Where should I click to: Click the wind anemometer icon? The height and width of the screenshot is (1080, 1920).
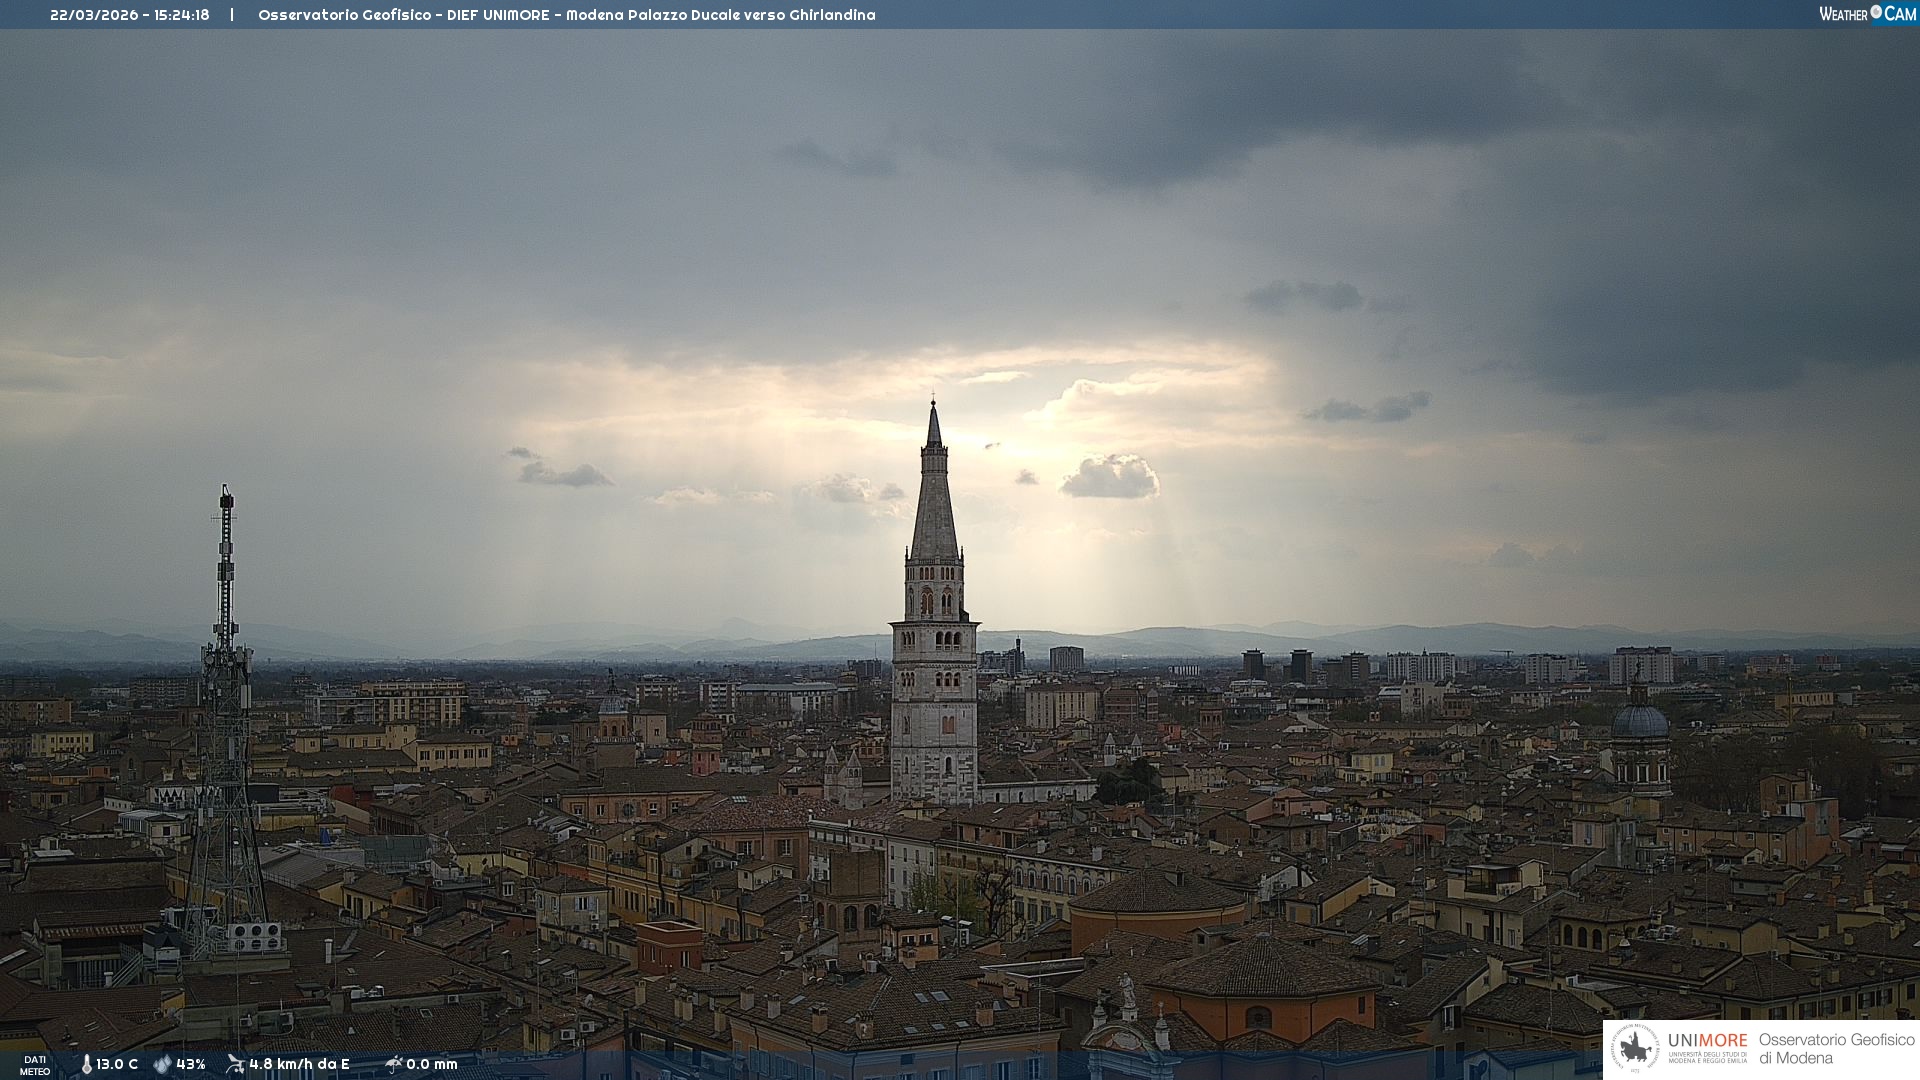(235, 1064)
